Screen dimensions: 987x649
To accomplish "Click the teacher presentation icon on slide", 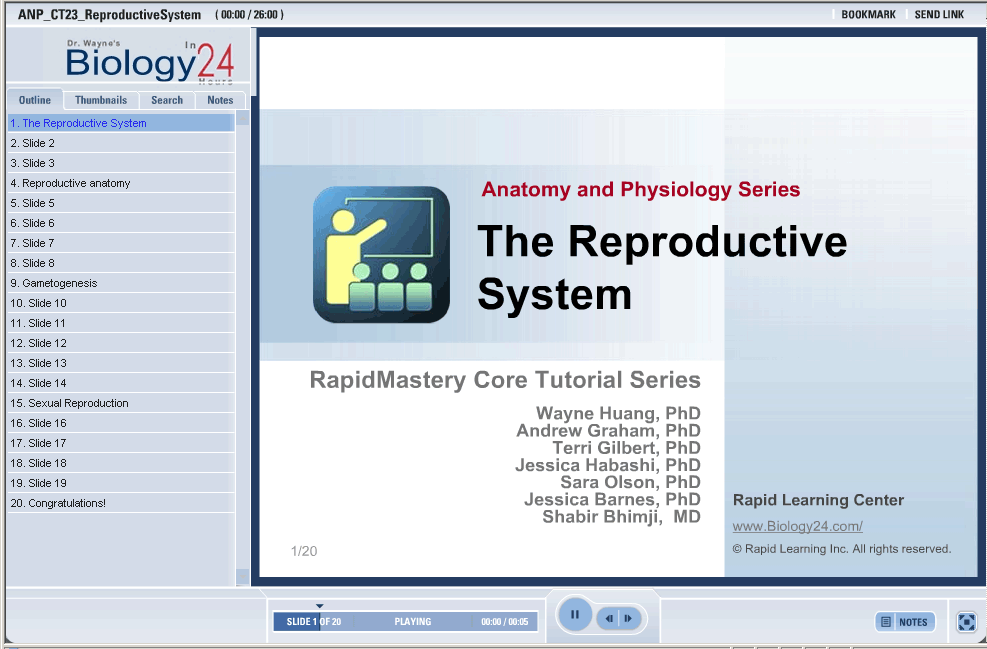I will [x=381, y=255].
